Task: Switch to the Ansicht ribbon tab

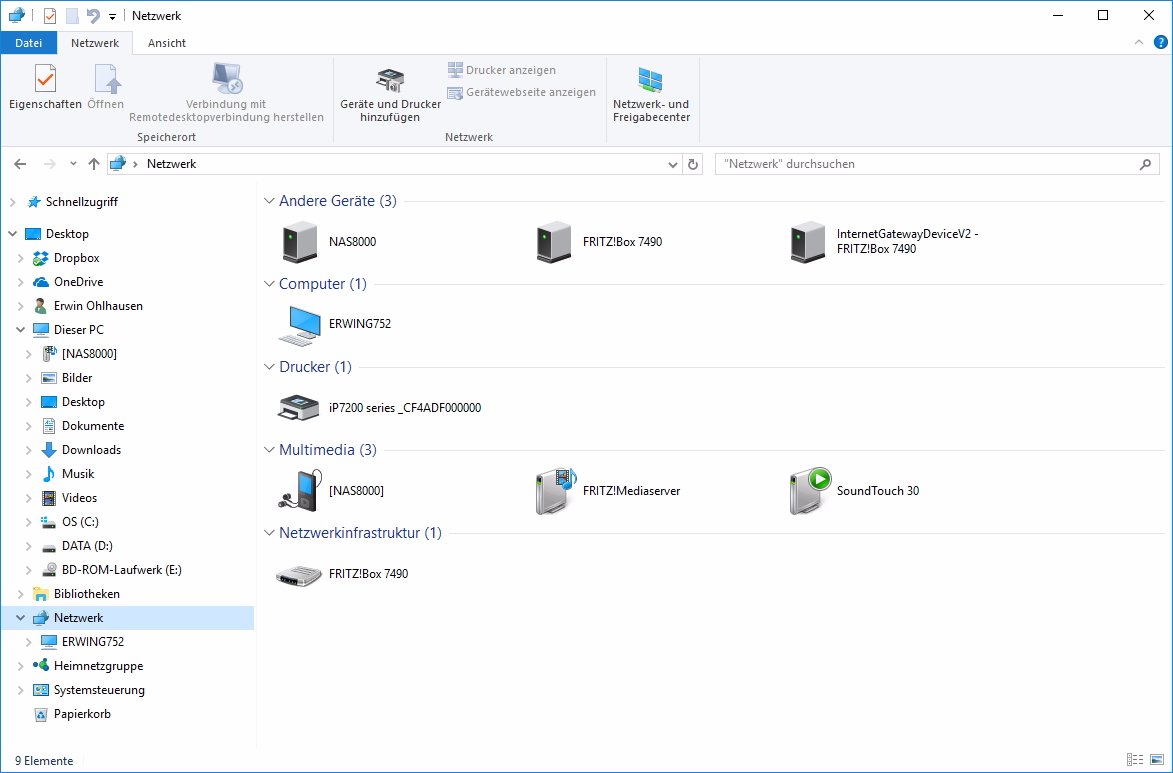Action: [x=167, y=43]
